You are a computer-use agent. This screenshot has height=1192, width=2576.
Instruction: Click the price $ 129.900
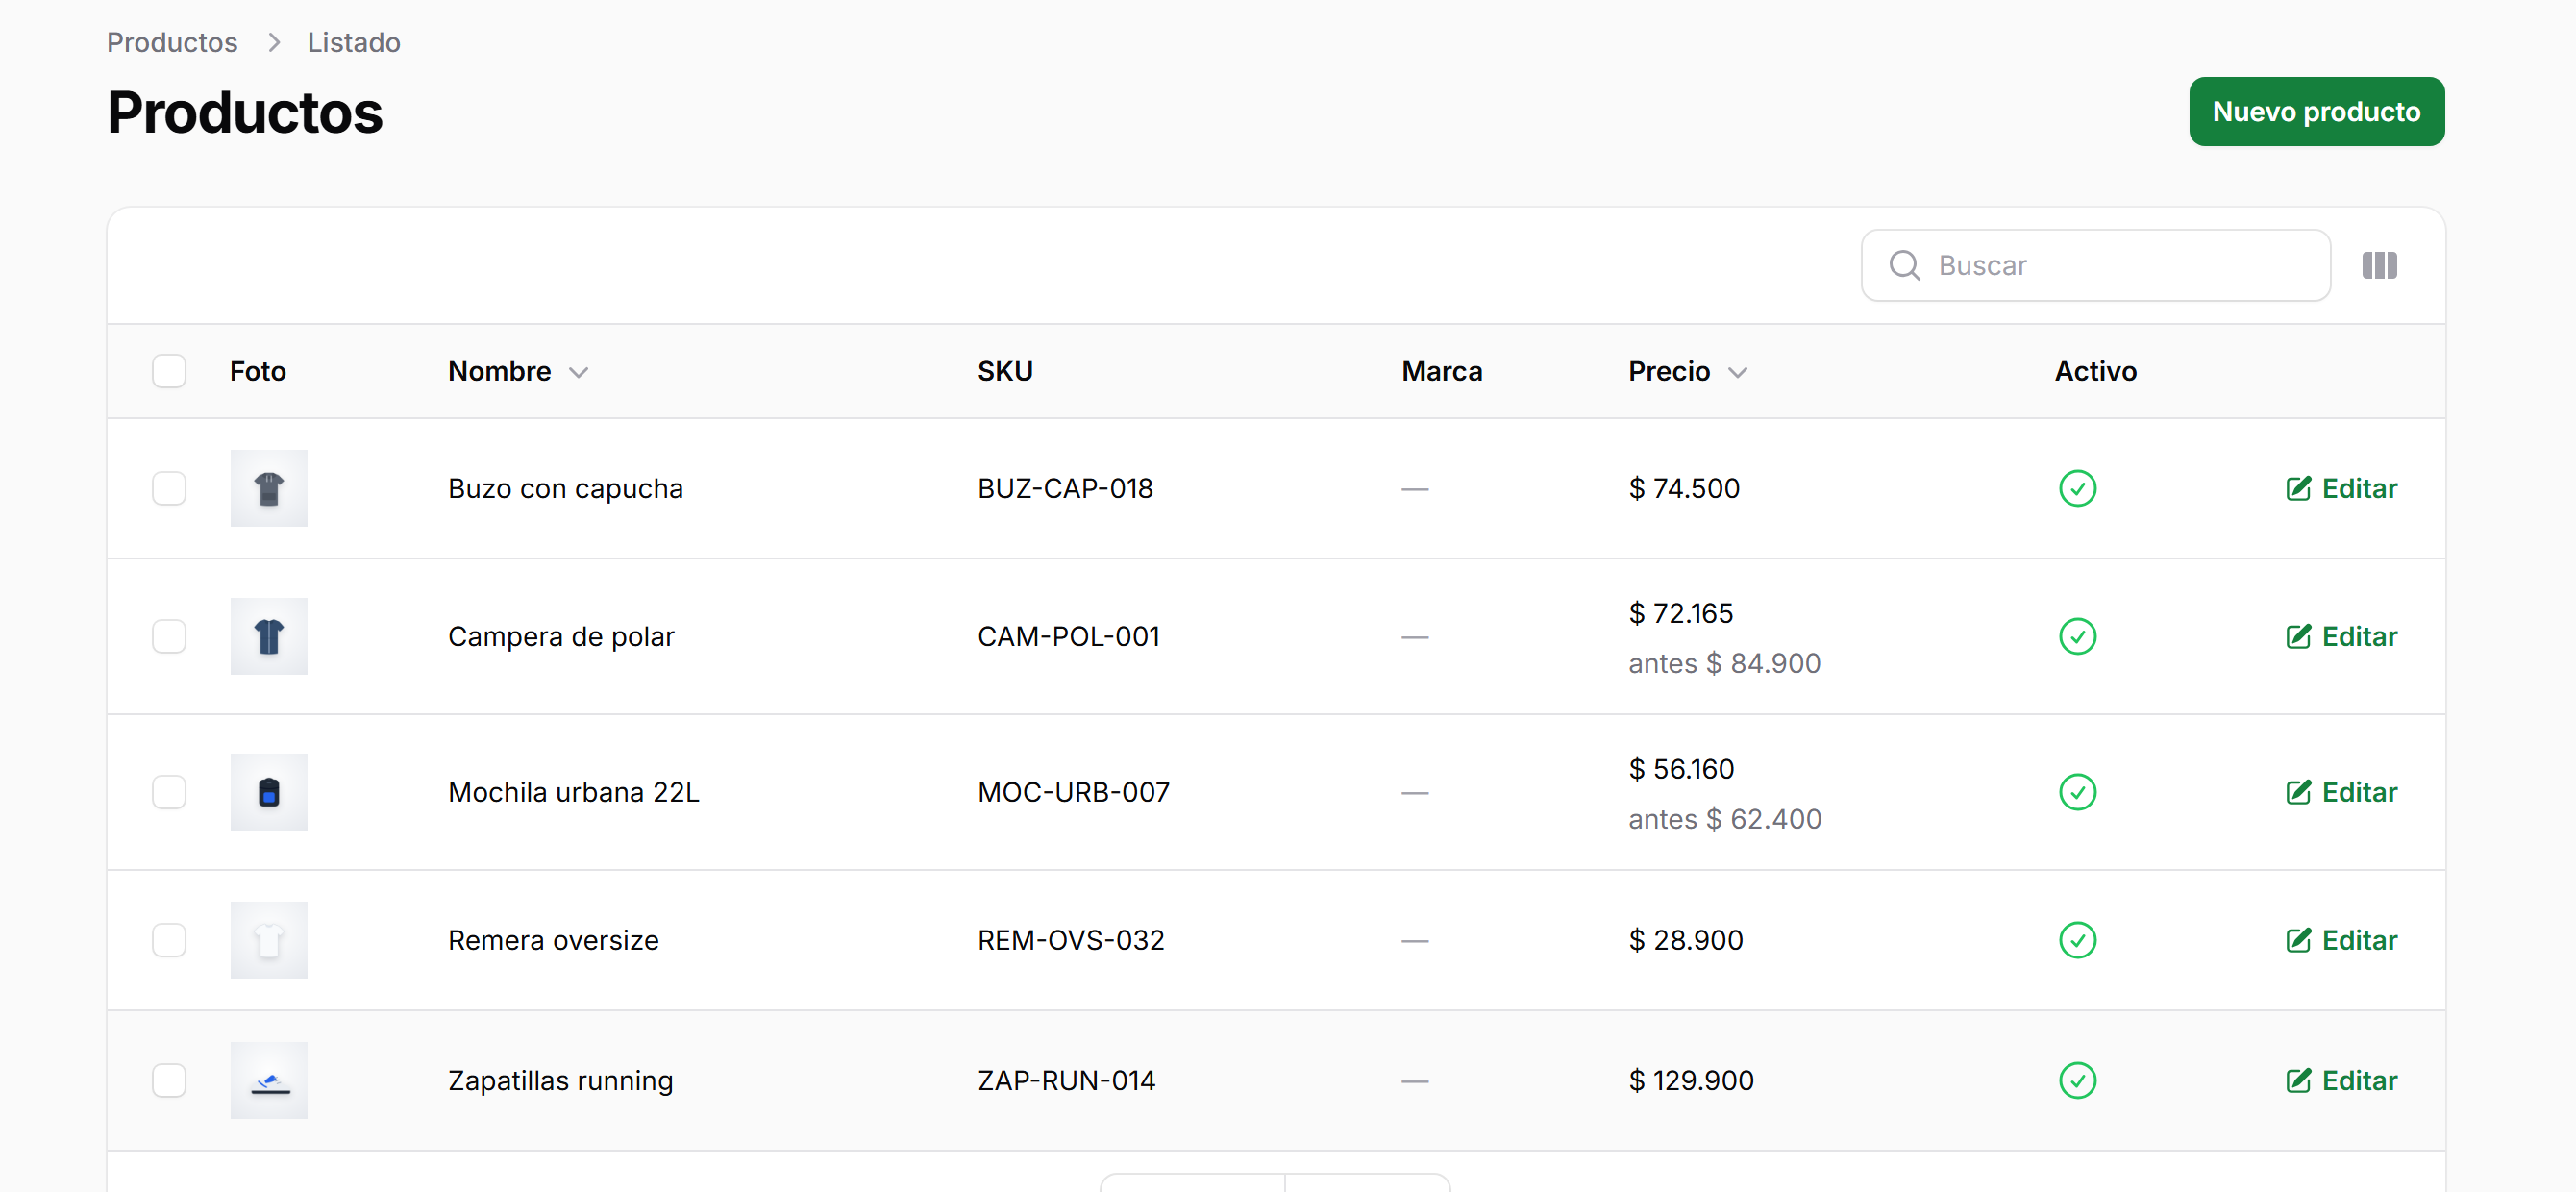pyautogui.click(x=1691, y=1080)
